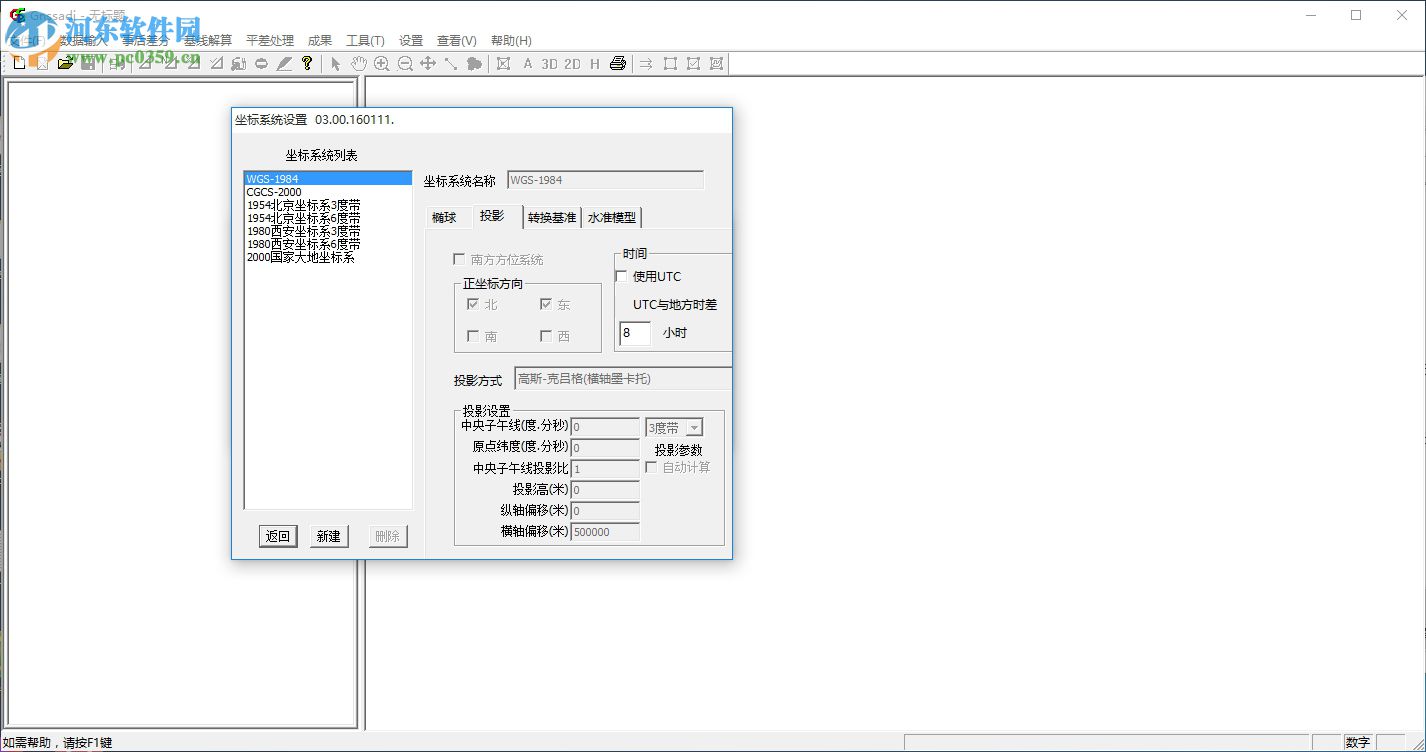Click the 'A' toolbar icon
This screenshot has width=1426, height=752.
tap(528, 63)
